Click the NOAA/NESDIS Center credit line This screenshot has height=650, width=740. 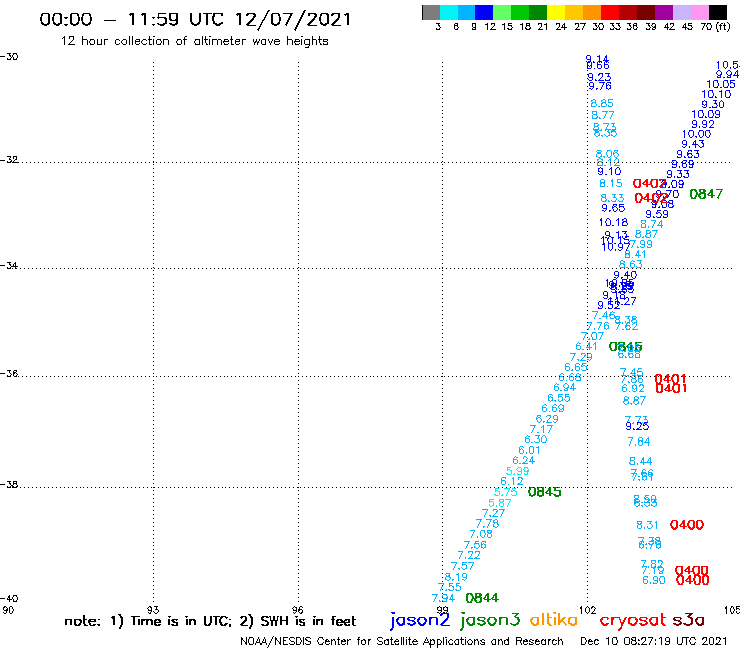402,642
